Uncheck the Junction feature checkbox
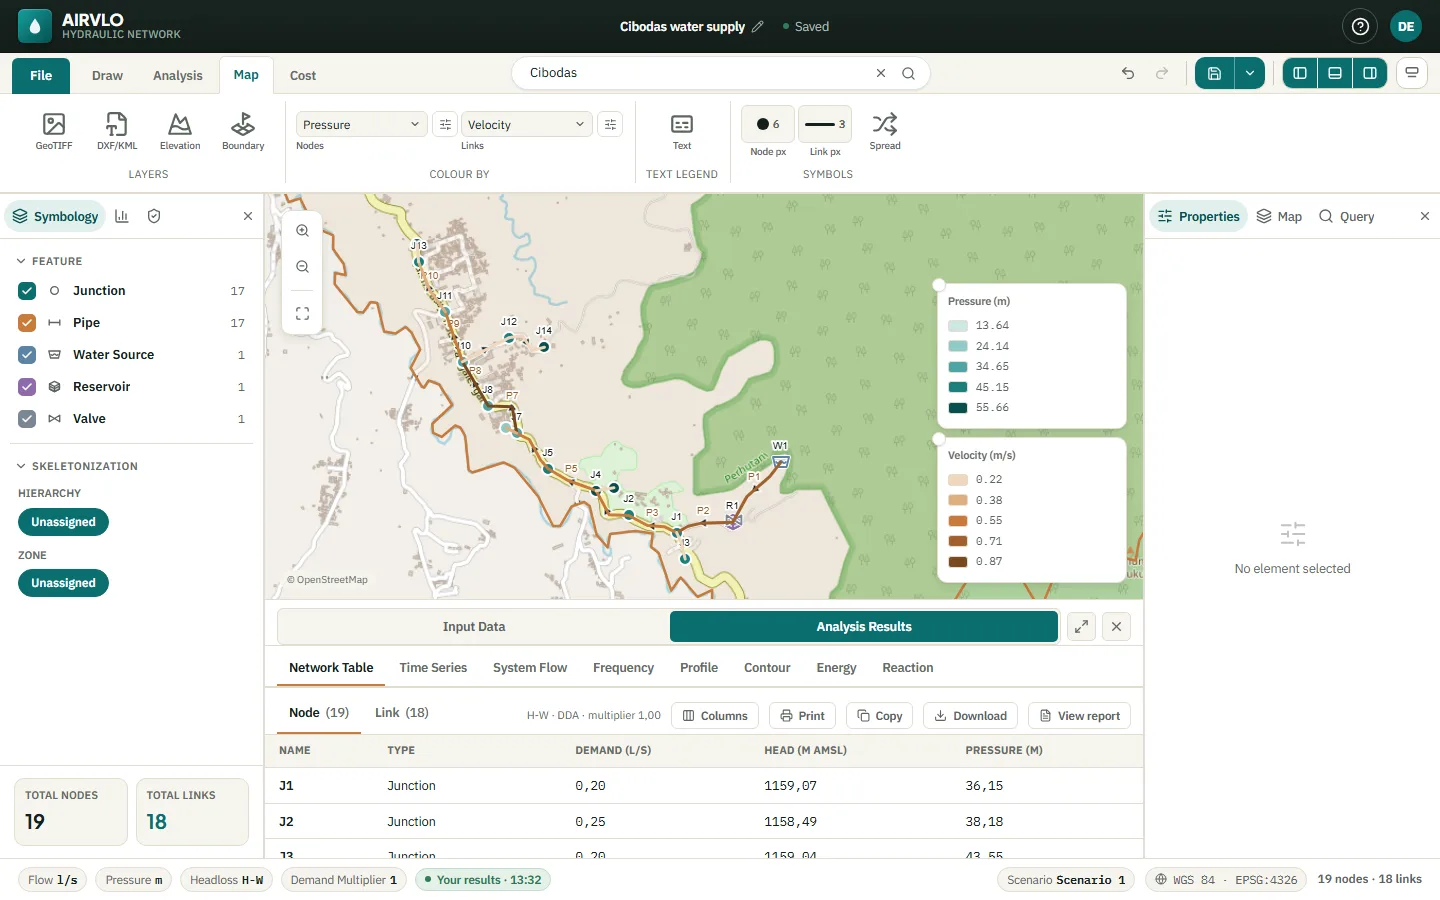 tap(27, 291)
